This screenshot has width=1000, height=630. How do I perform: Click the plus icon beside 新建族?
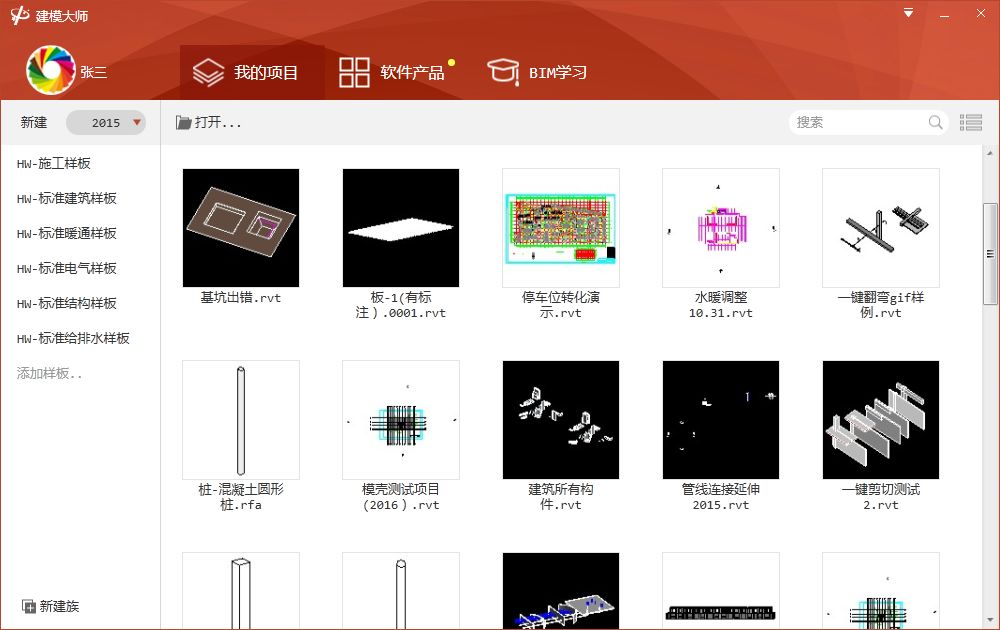coord(29,606)
